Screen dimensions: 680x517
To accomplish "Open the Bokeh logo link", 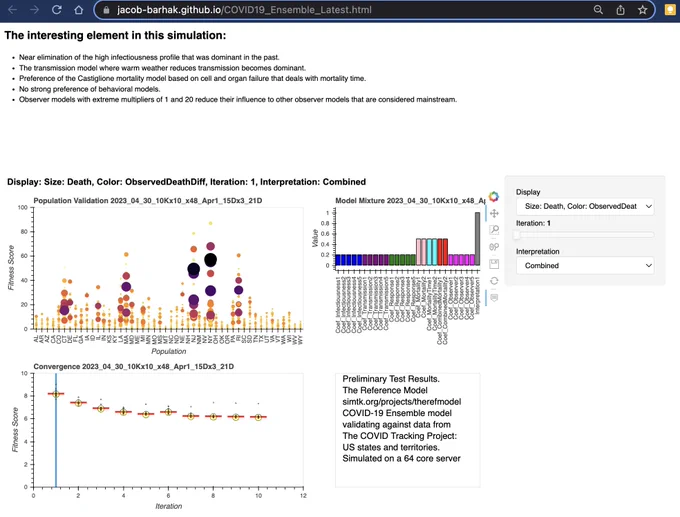I will click(494, 196).
